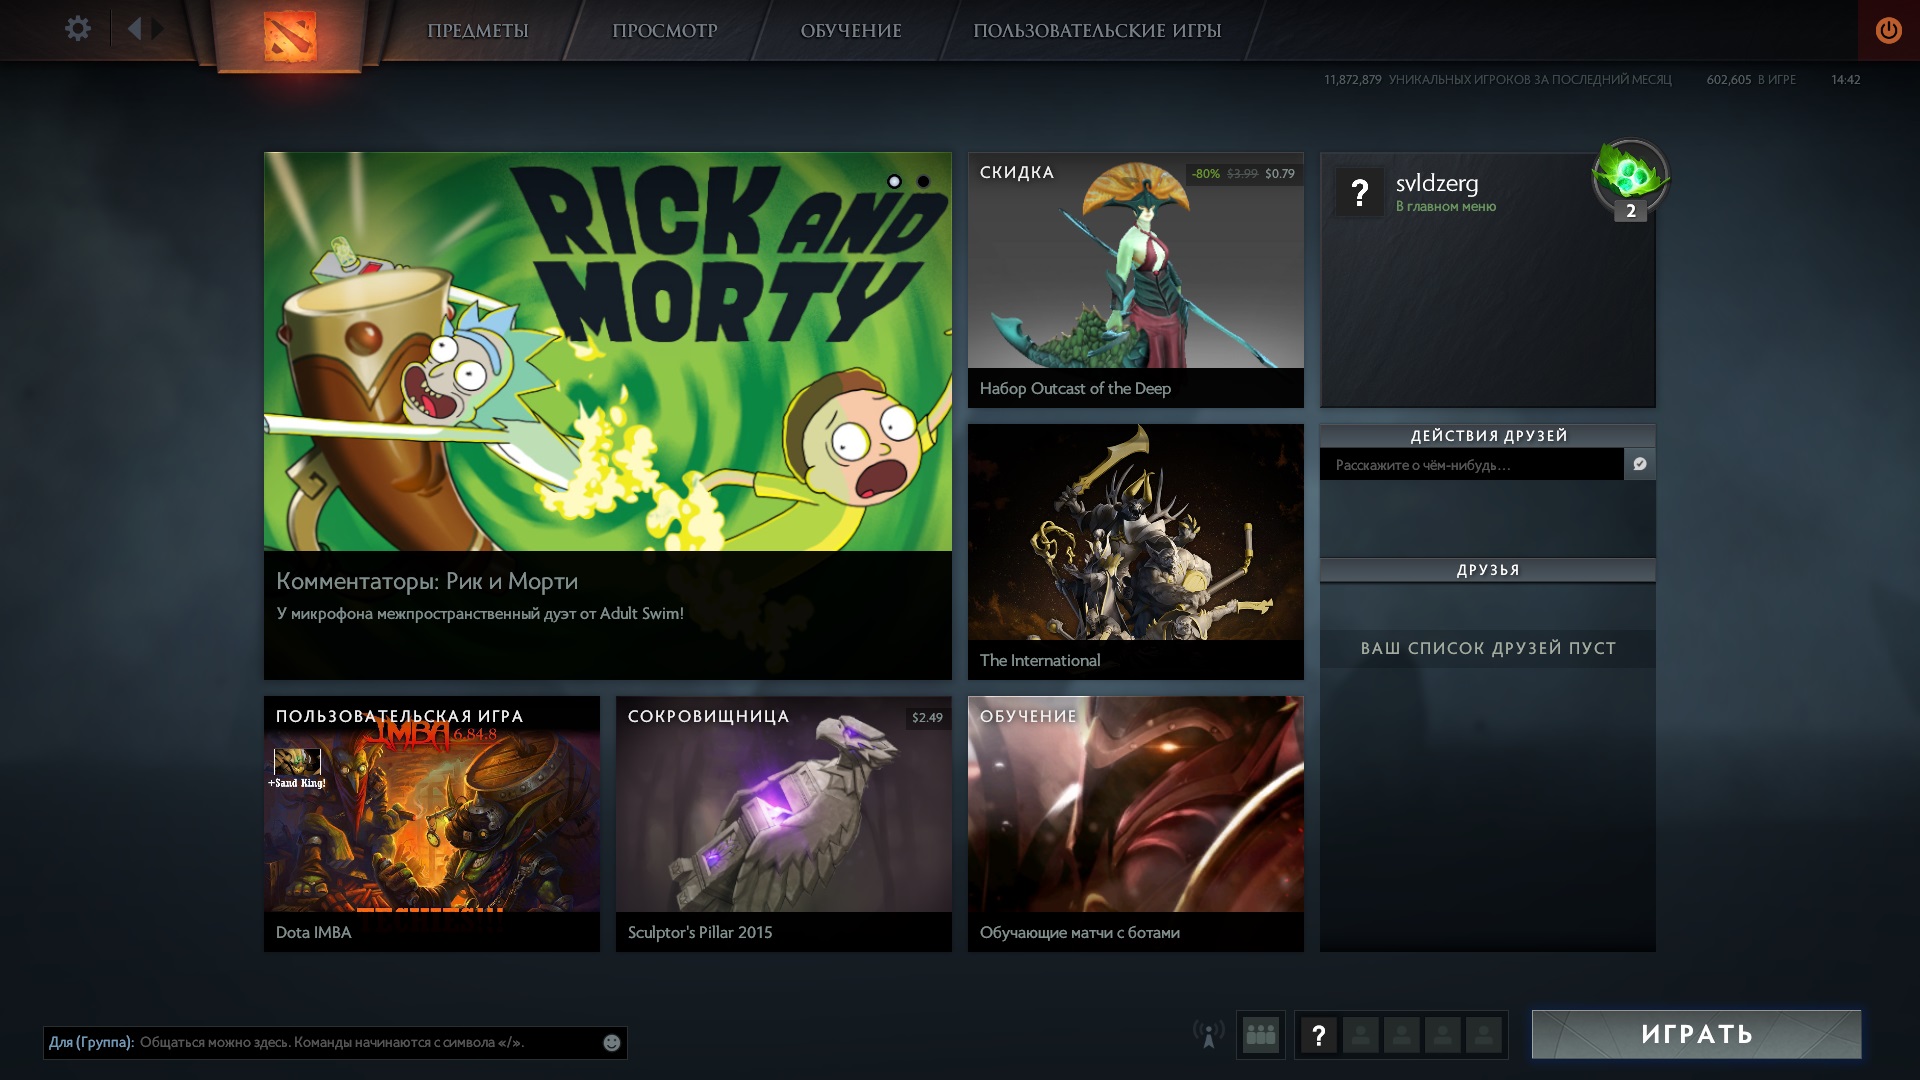Open the Dota 2 logo home tab
Viewport: 1920px width, 1080px height.
[290, 36]
